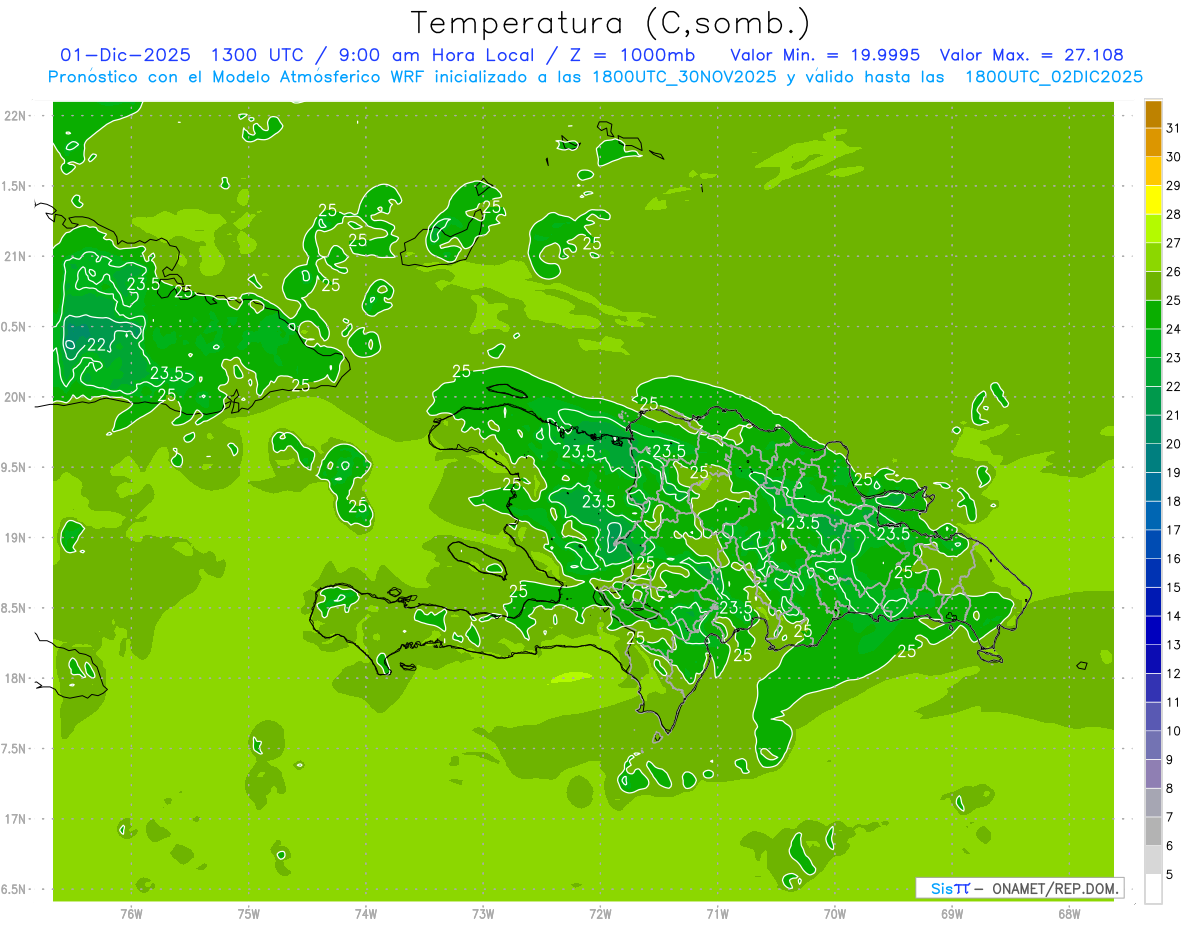Select the colorbar label '31'
Image resolution: width=1200 pixels, height=927 pixels.
click(1174, 128)
